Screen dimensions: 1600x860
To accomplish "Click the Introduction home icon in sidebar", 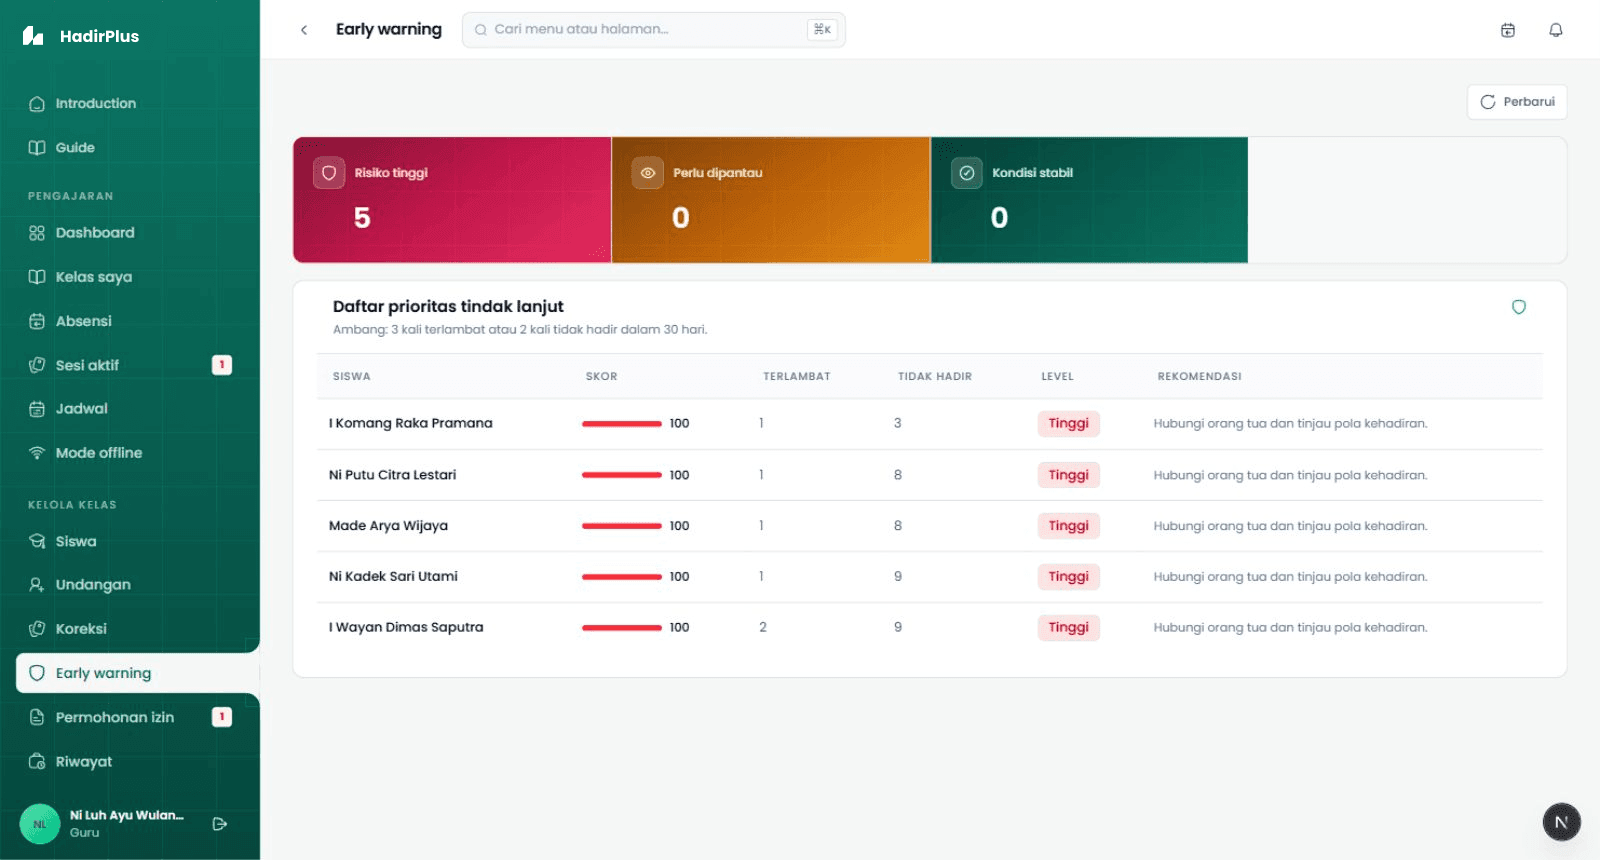I will [x=37, y=104].
